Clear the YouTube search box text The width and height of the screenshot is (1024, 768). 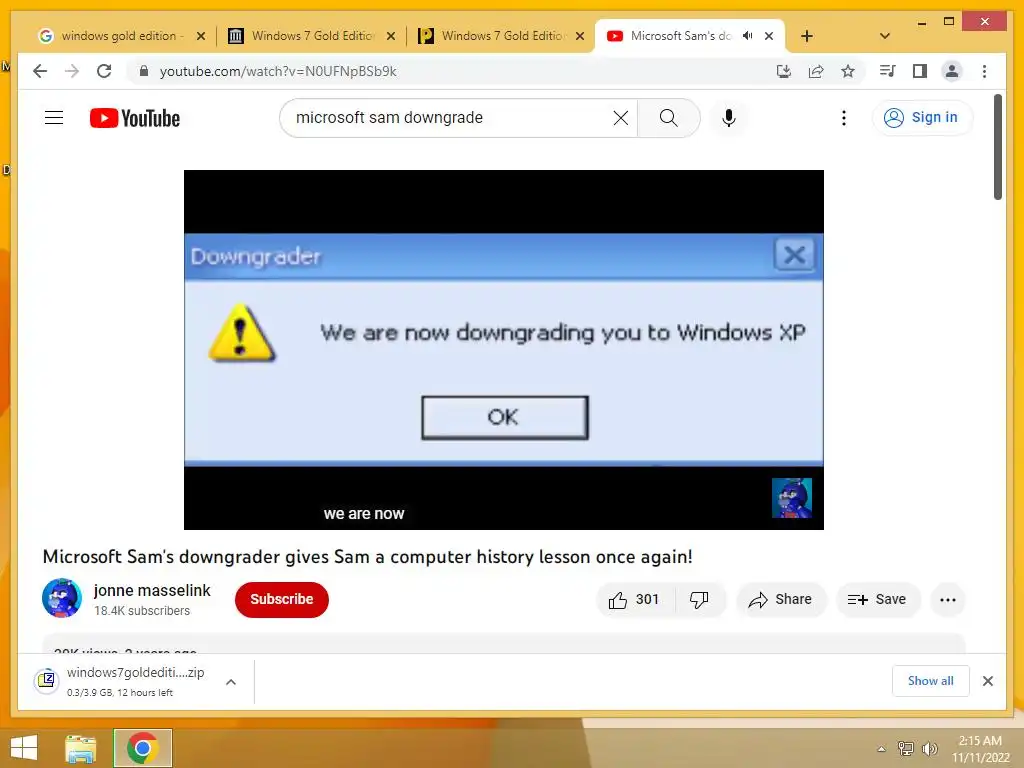[620, 118]
